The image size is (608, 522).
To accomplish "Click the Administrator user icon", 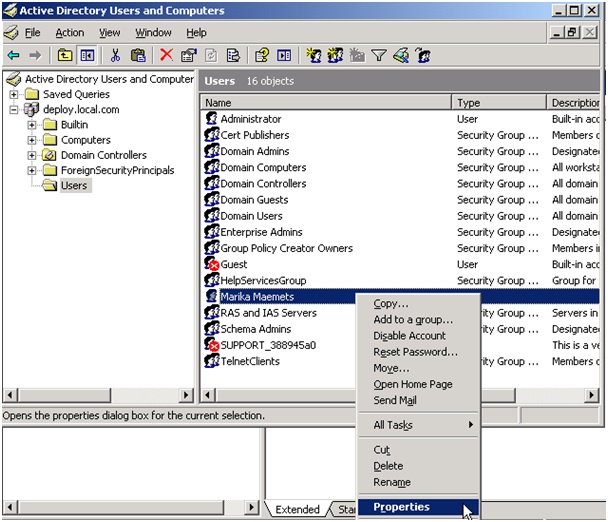I will (211, 118).
